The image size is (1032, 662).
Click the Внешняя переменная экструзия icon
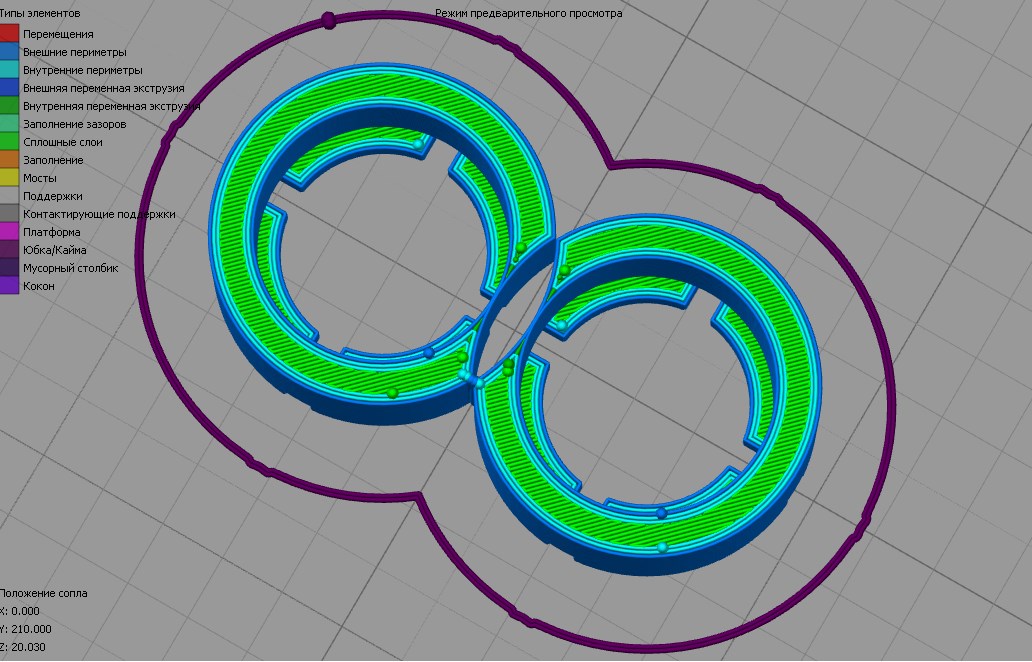click(10, 85)
